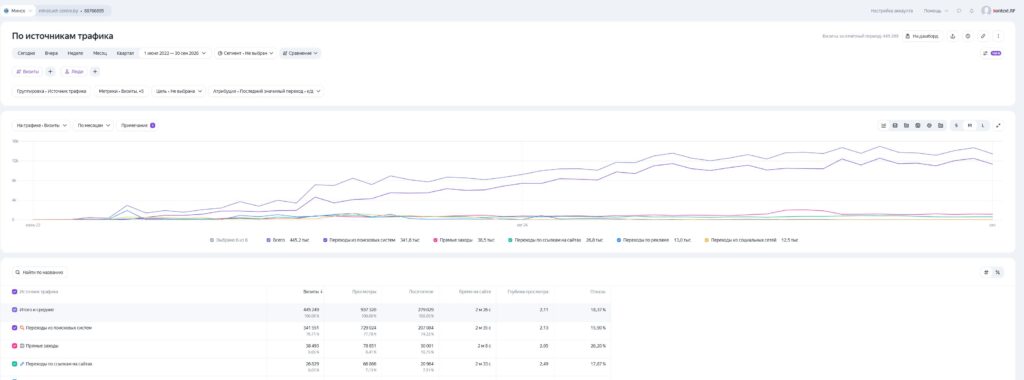Click the Найти по названию search field
Viewport: 1024px width, 380px height.
40,272
